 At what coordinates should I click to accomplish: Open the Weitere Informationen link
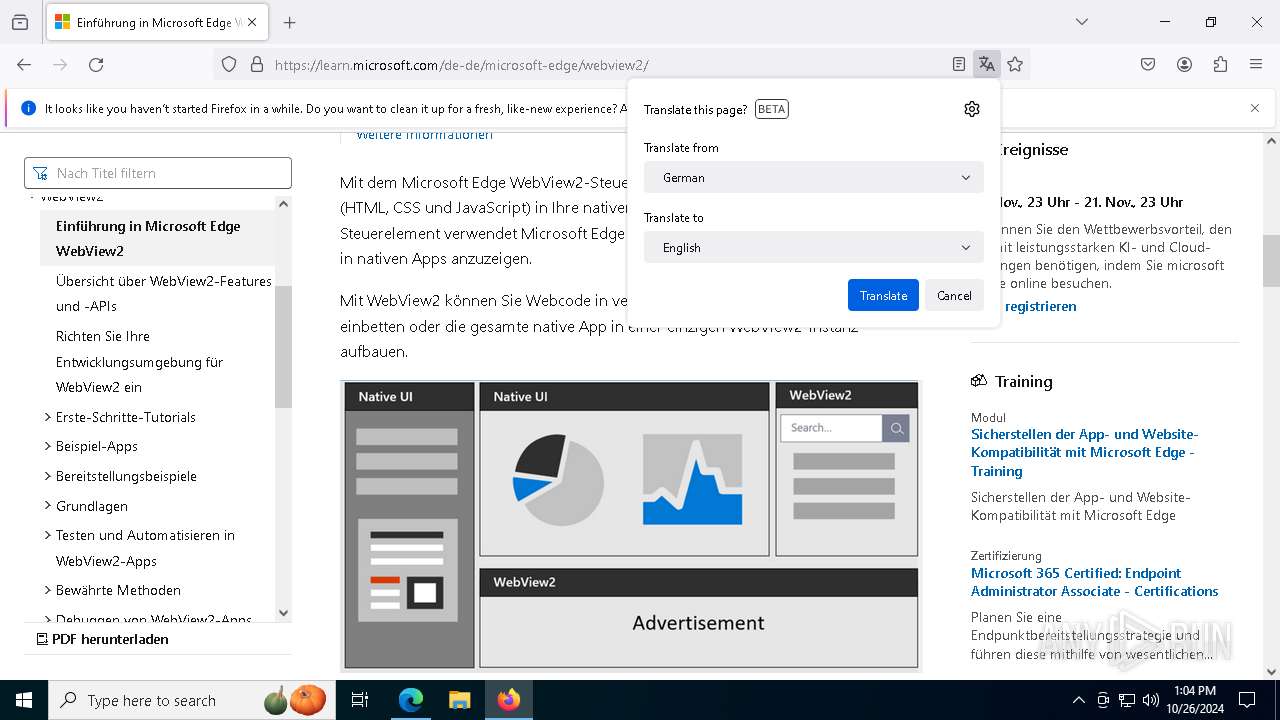424,135
